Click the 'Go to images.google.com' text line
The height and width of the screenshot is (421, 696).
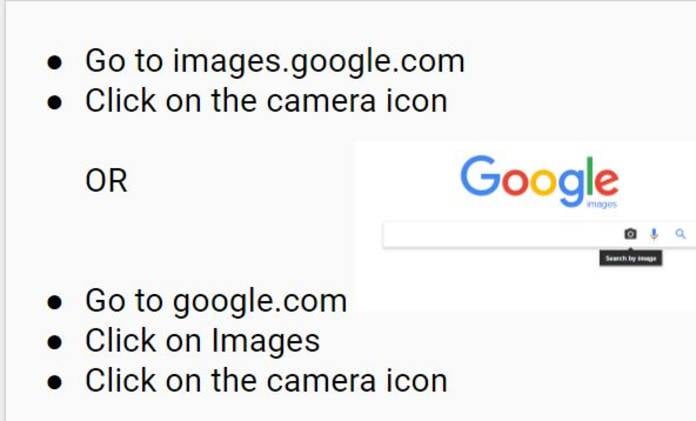click(274, 61)
